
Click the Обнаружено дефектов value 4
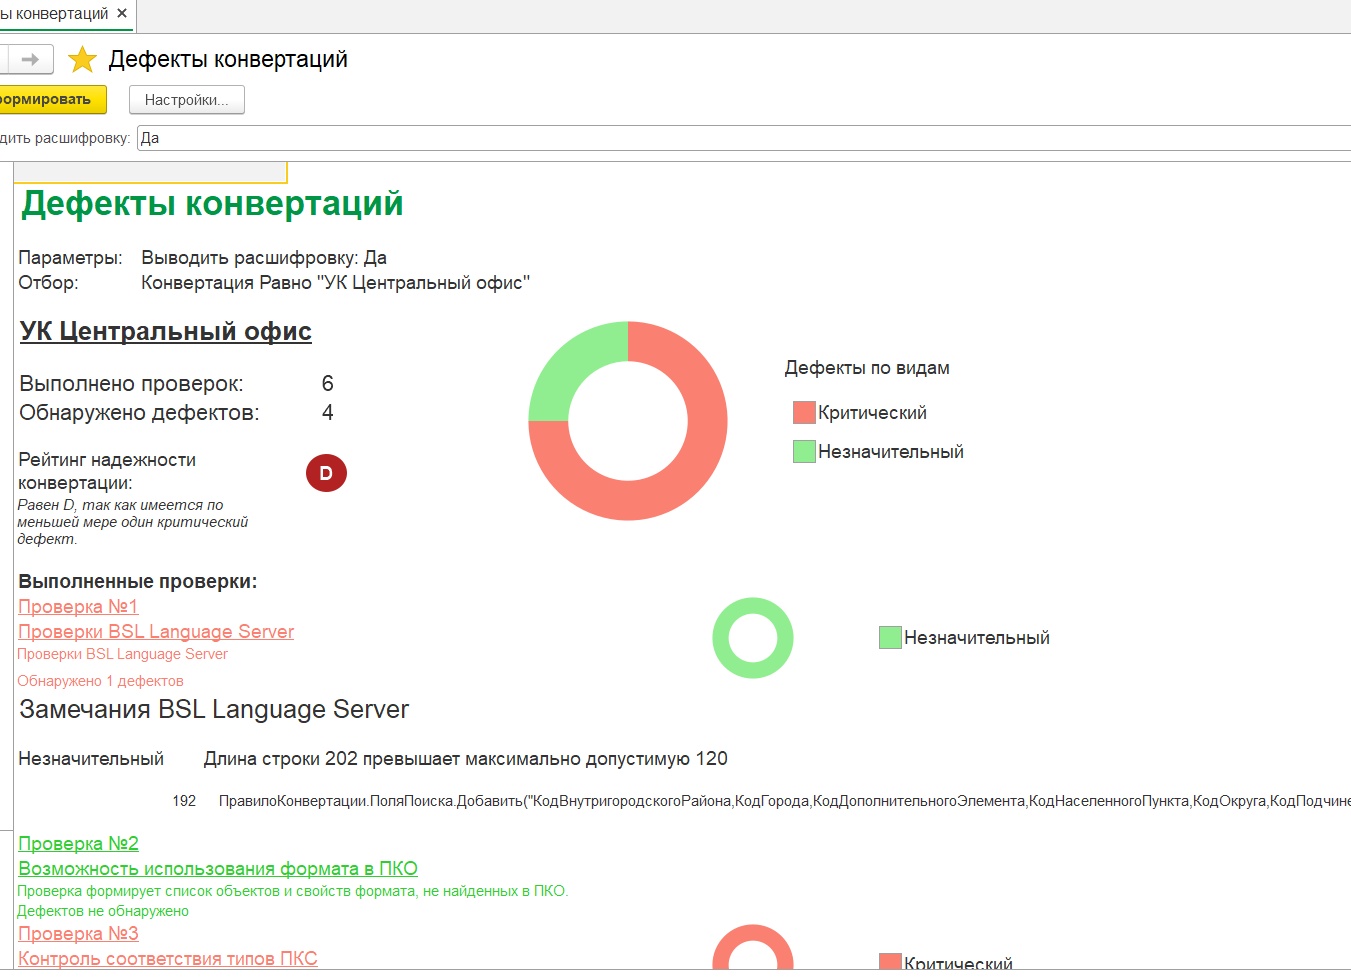pyautogui.click(x=327, y=413)
